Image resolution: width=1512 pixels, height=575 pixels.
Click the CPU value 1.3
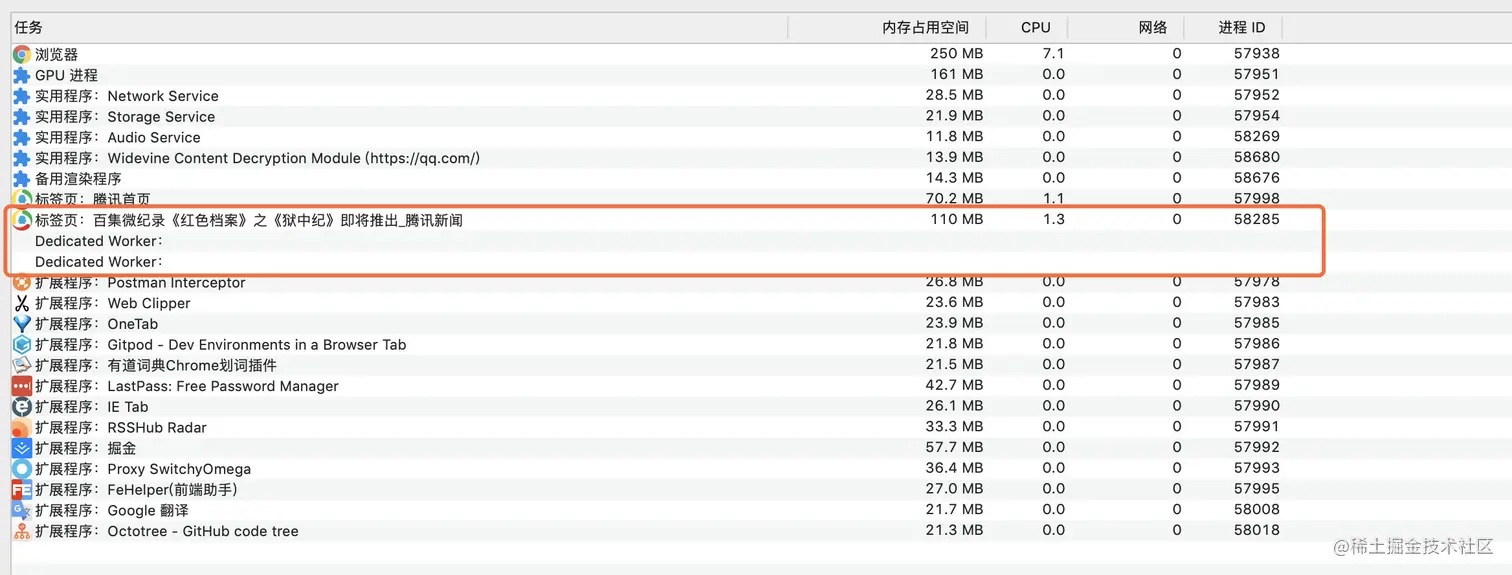click(1054, 219)
